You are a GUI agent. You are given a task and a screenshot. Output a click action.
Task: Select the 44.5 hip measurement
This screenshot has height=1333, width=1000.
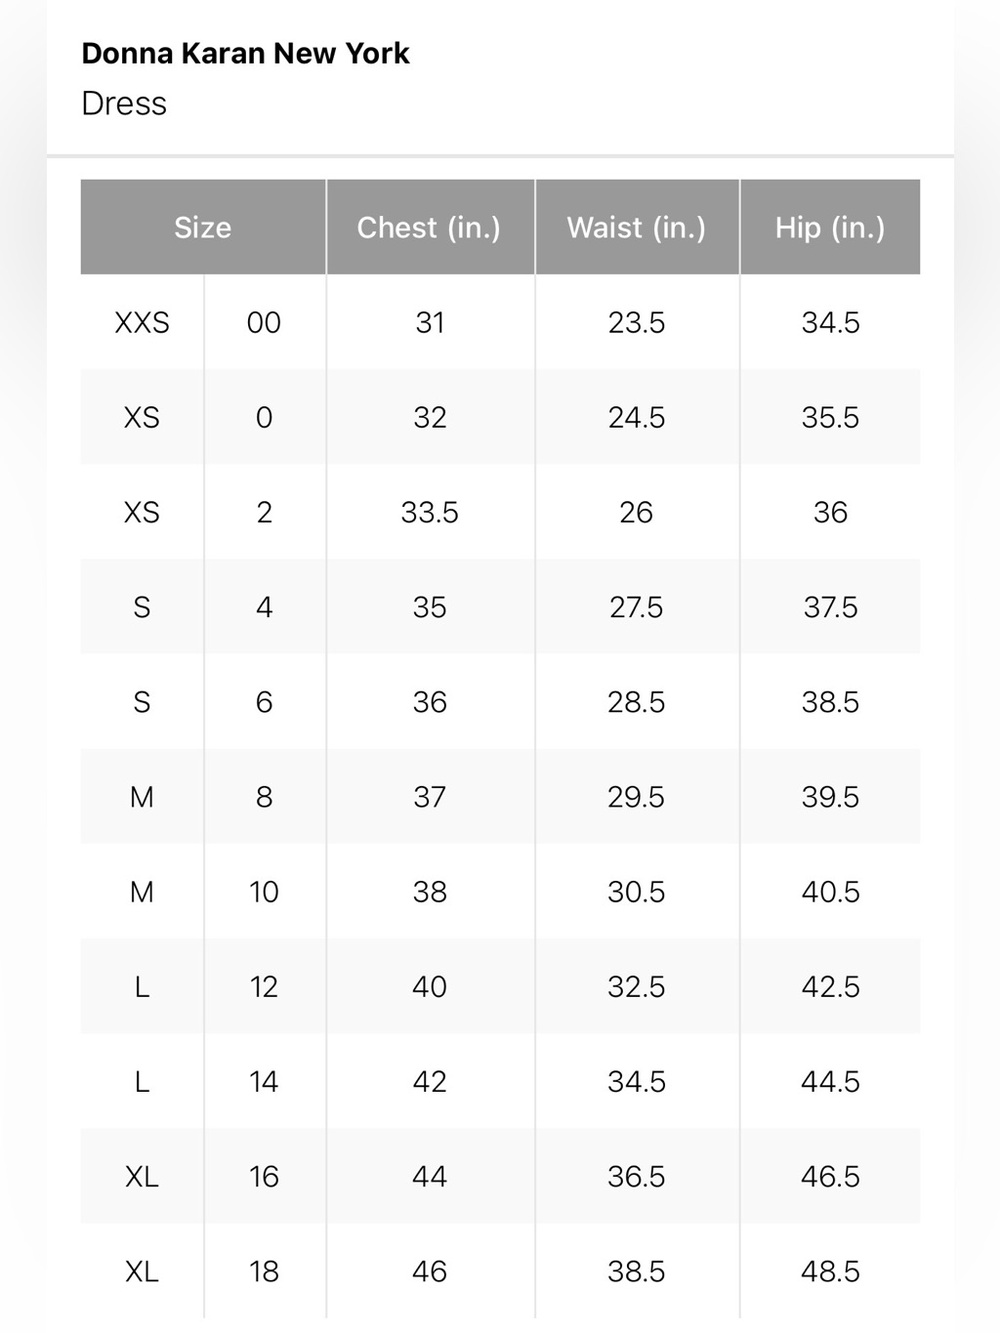point(830,1082)
